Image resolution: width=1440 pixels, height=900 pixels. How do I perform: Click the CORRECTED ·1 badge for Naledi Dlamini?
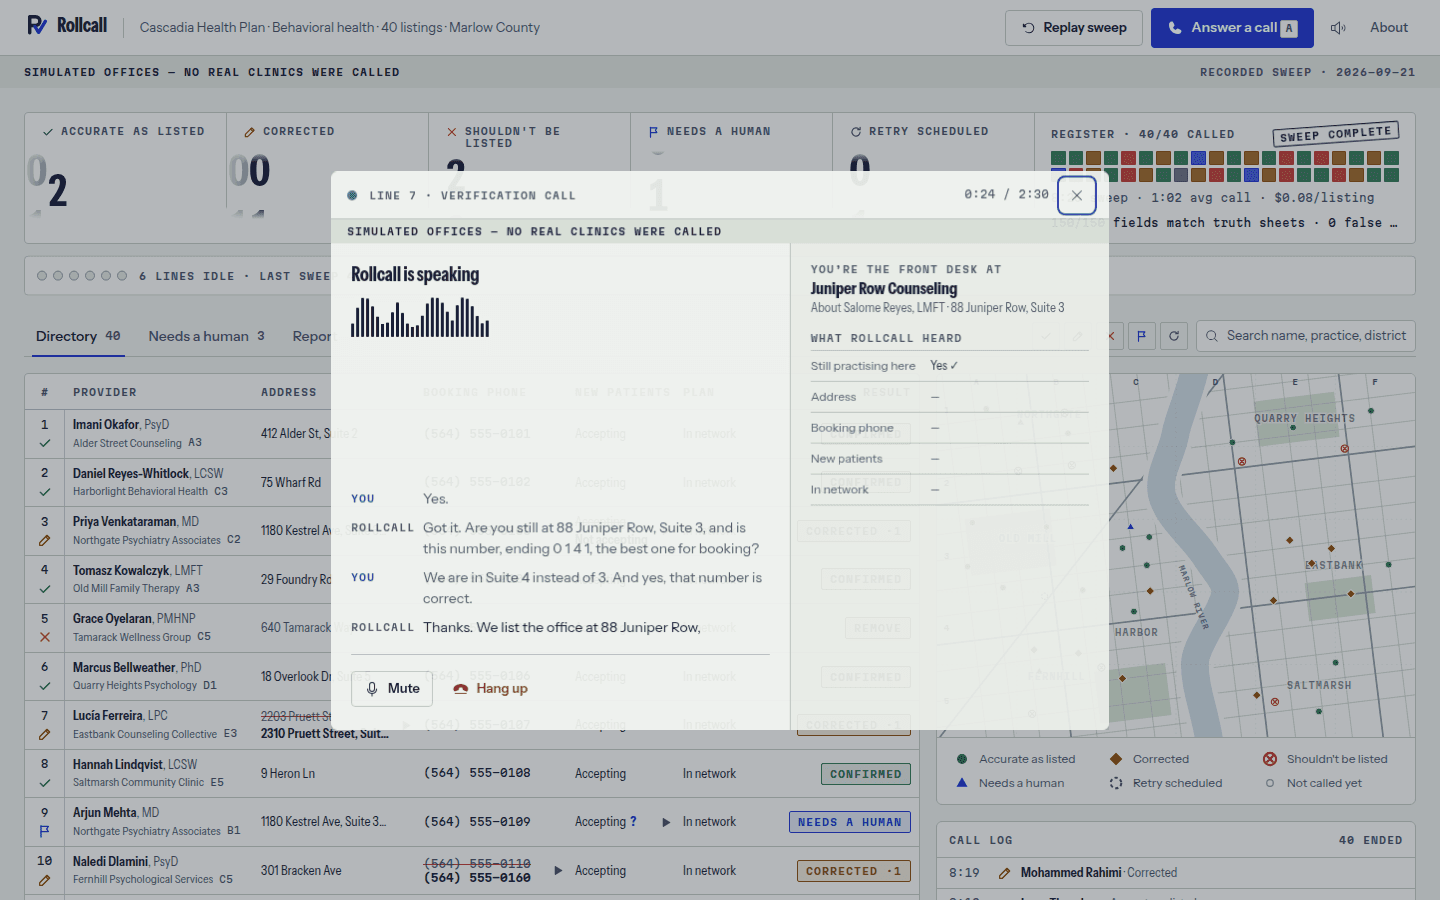click(854, 871)
